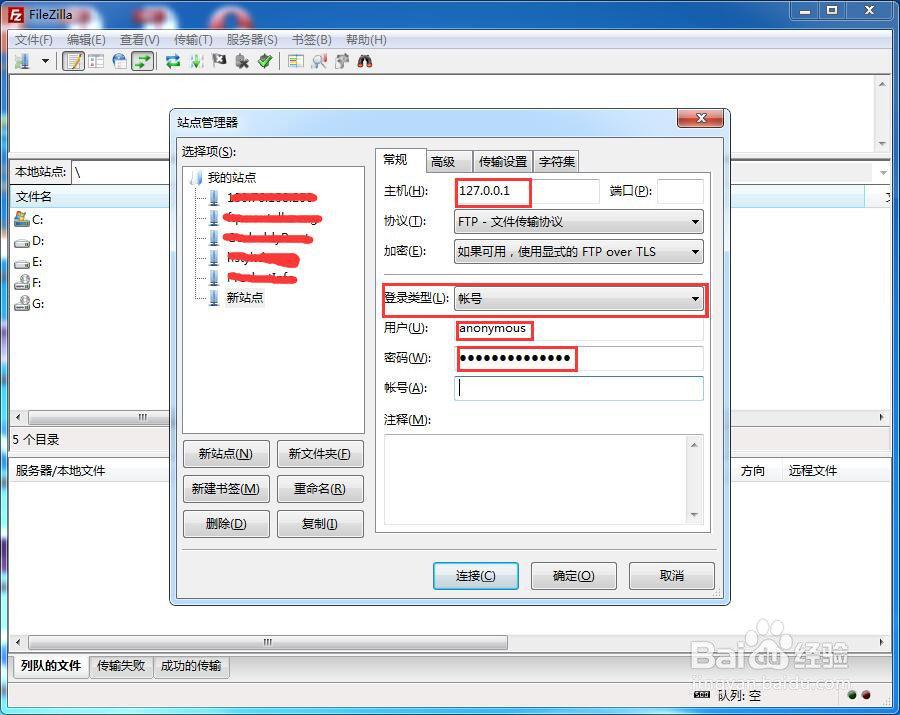
Task: Open the 加密(E) encryption dropdown
Action: [579, 251]
